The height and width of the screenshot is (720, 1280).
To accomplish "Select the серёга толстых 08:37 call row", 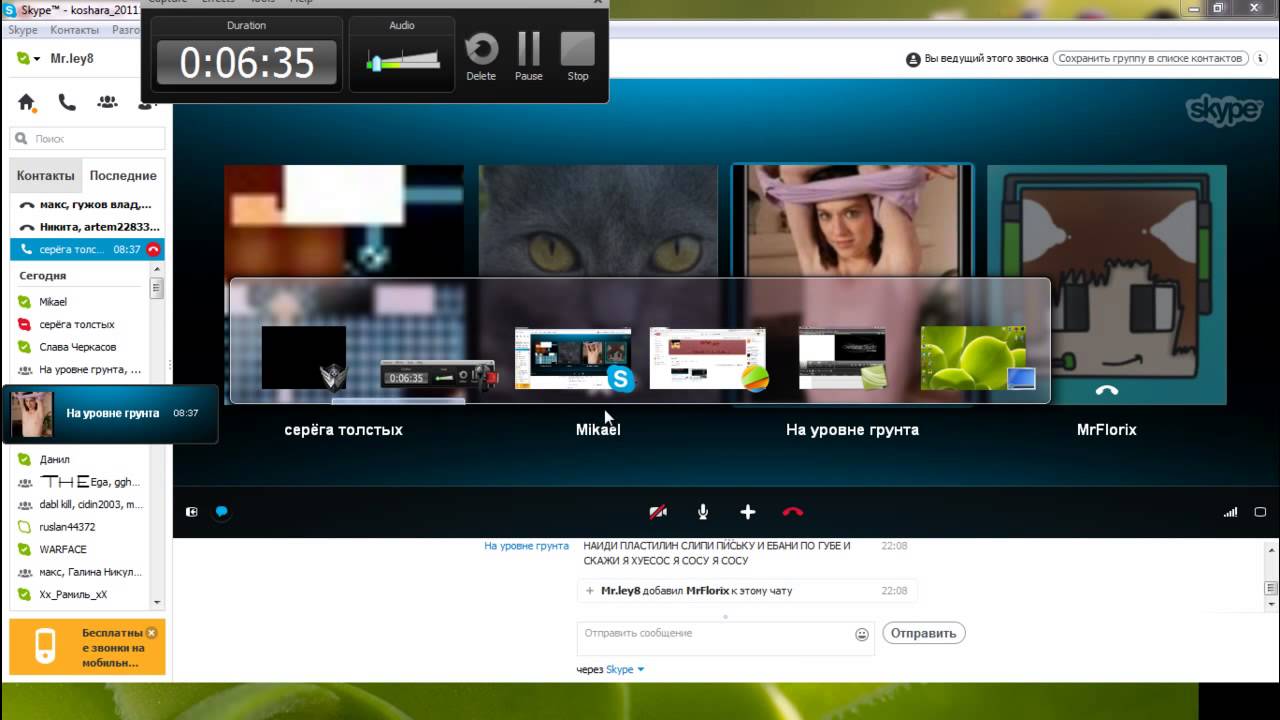I will pos(87,249).
